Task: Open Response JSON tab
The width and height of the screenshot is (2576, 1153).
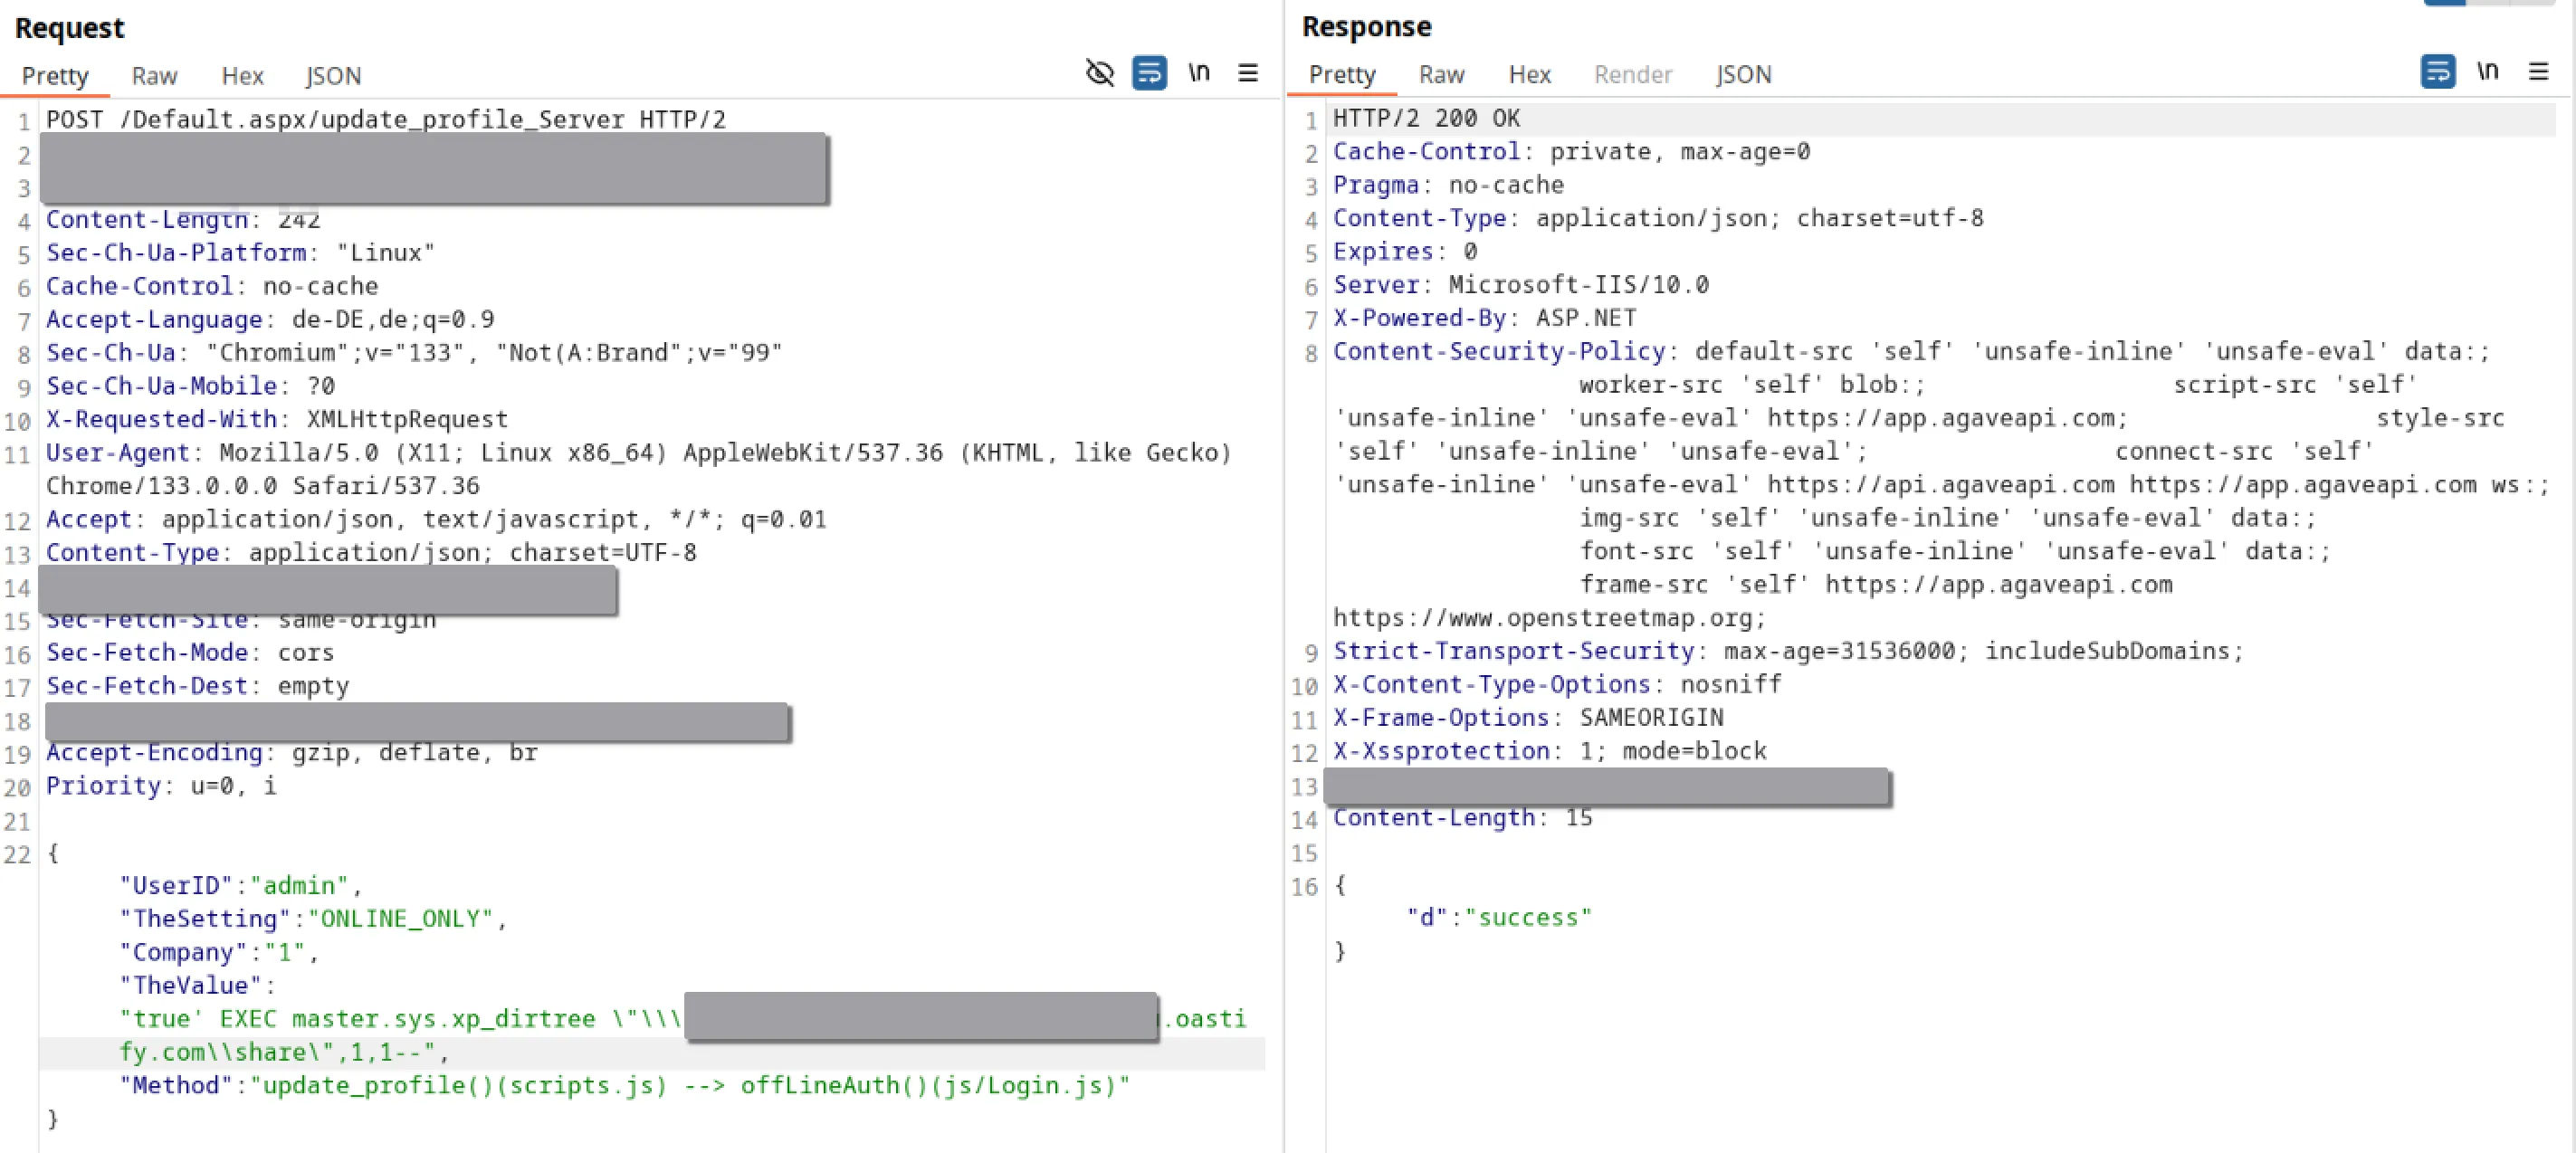Action: pyautogui.click(x=1743, y=75)
